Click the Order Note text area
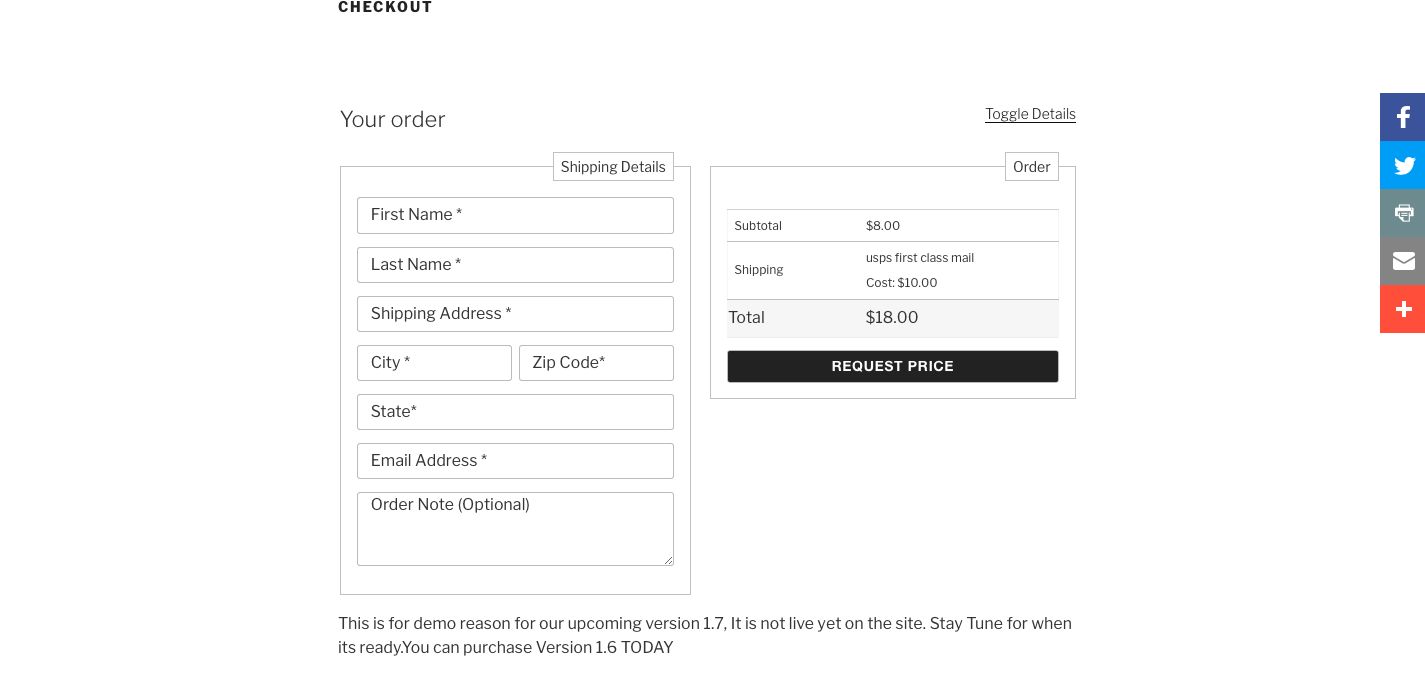Screen dimensions: 1425x700 (x=515, y=529)
